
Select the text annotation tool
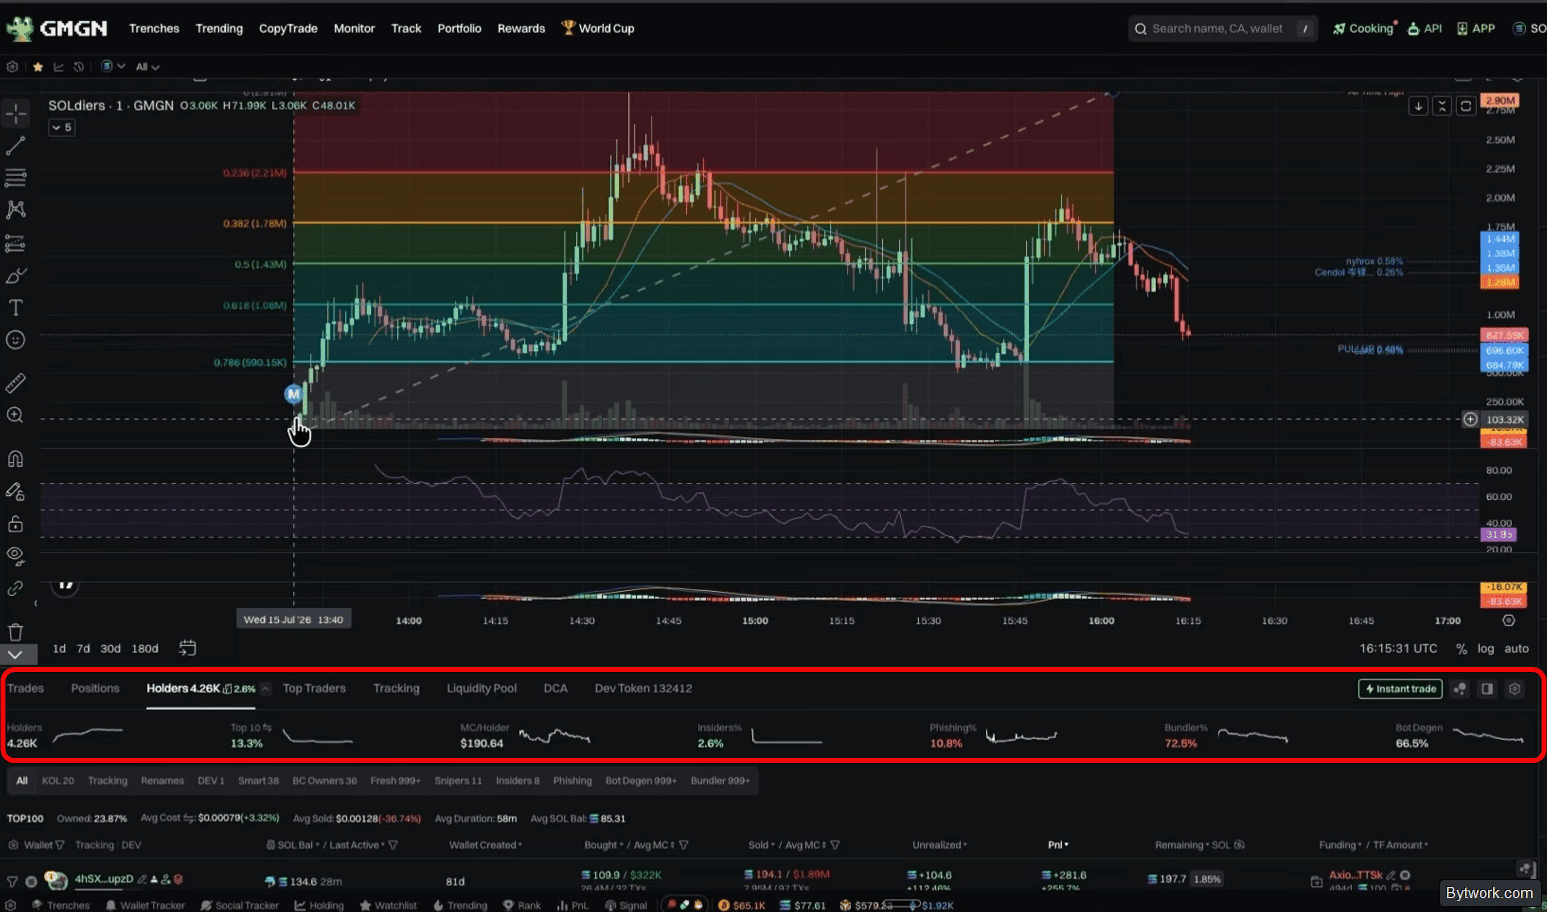point(16,308)
